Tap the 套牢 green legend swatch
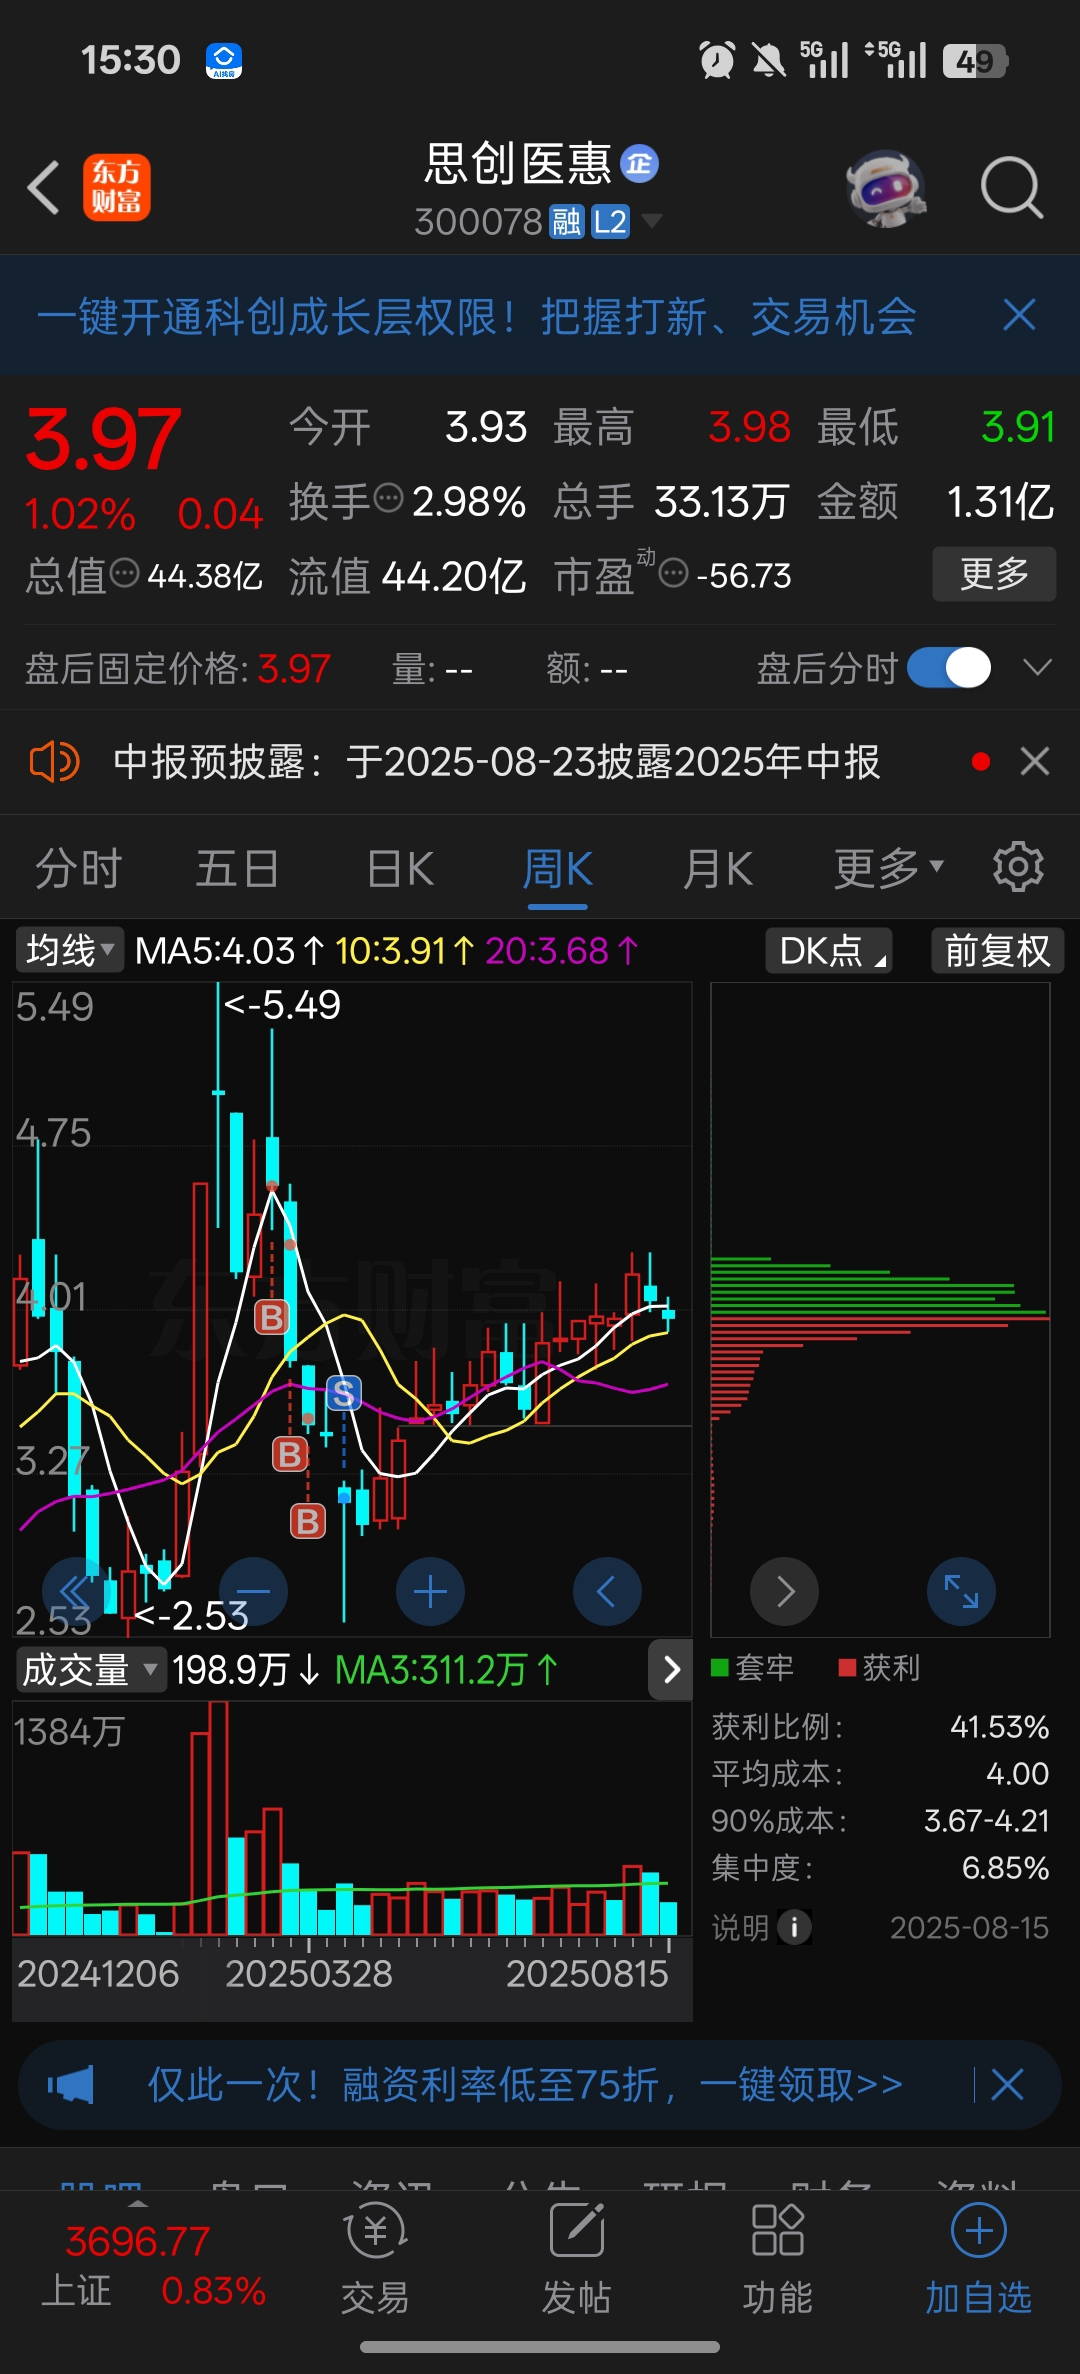This screenshot has width=1080, height=2374. (x=719, y=1667)
